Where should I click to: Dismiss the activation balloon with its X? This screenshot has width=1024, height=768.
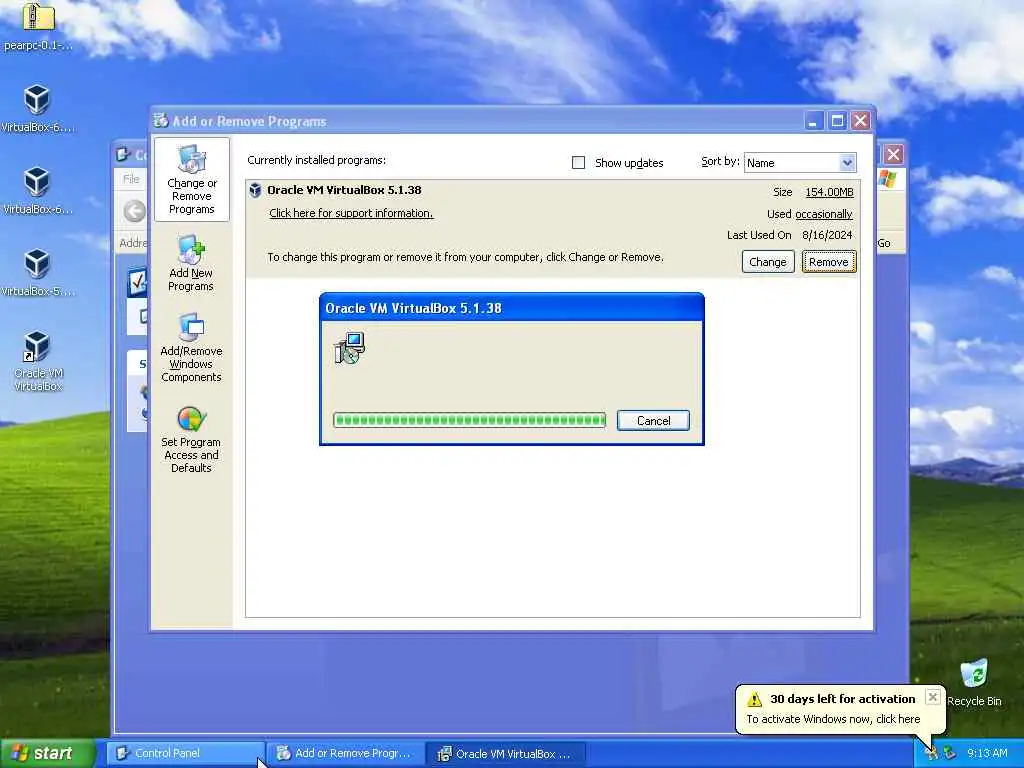933,697
